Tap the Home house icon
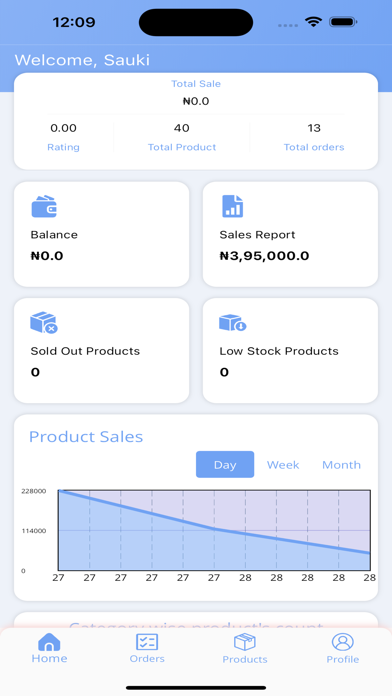 click(49, 642)
